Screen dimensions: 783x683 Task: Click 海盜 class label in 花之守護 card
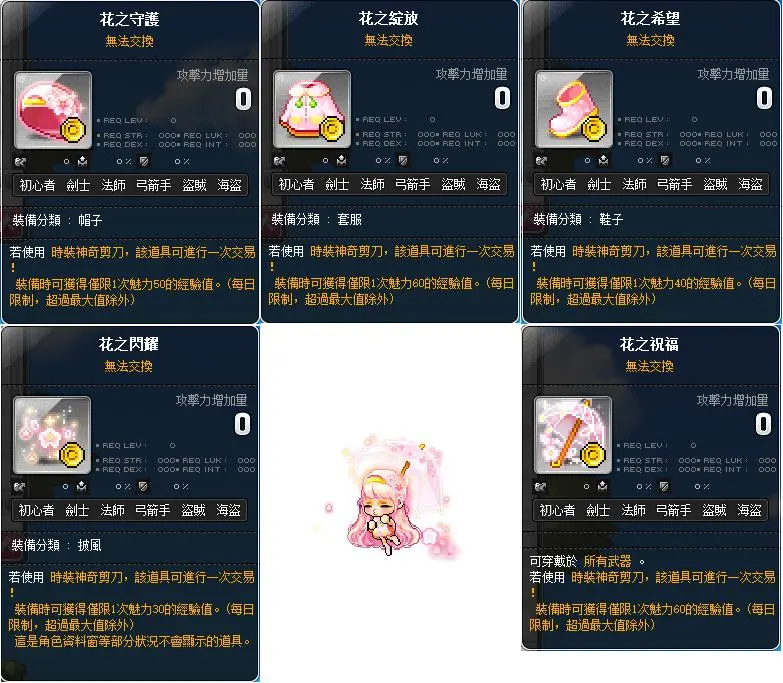[x=229, y=185]
